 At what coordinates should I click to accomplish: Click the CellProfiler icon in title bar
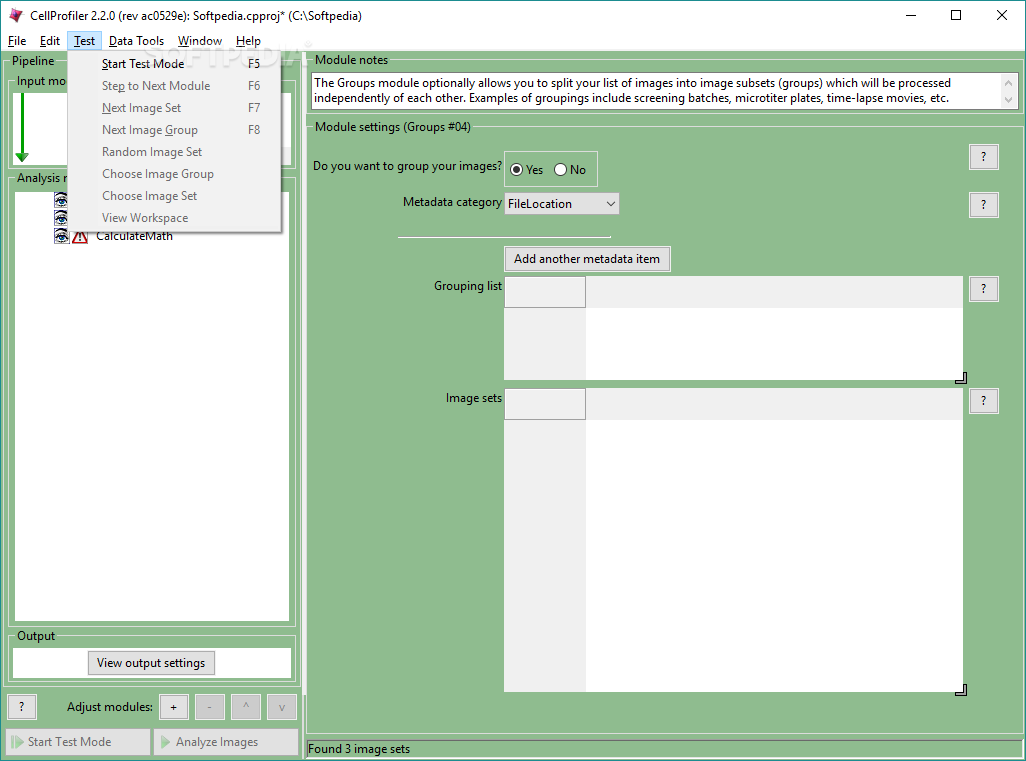(16, 15)
